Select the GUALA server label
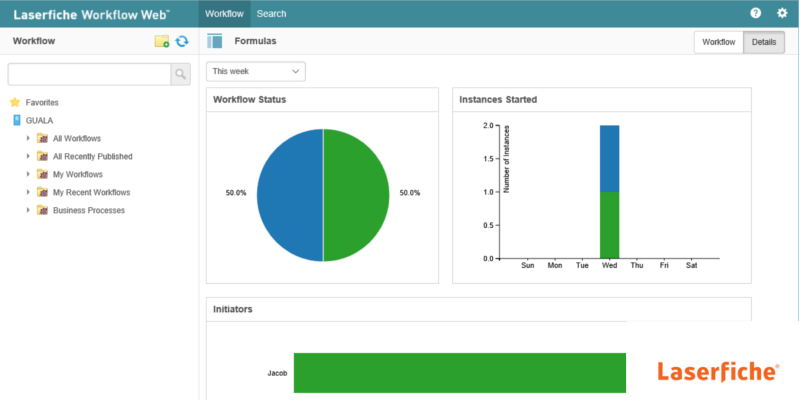 pos(39,120)
